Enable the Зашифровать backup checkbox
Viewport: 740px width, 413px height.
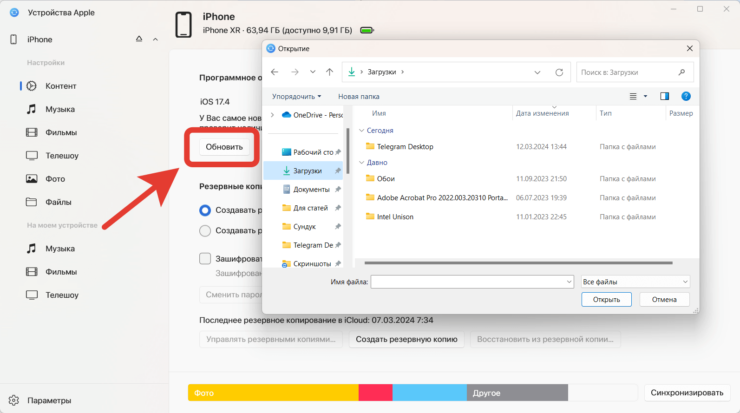[x=205, y=258]
